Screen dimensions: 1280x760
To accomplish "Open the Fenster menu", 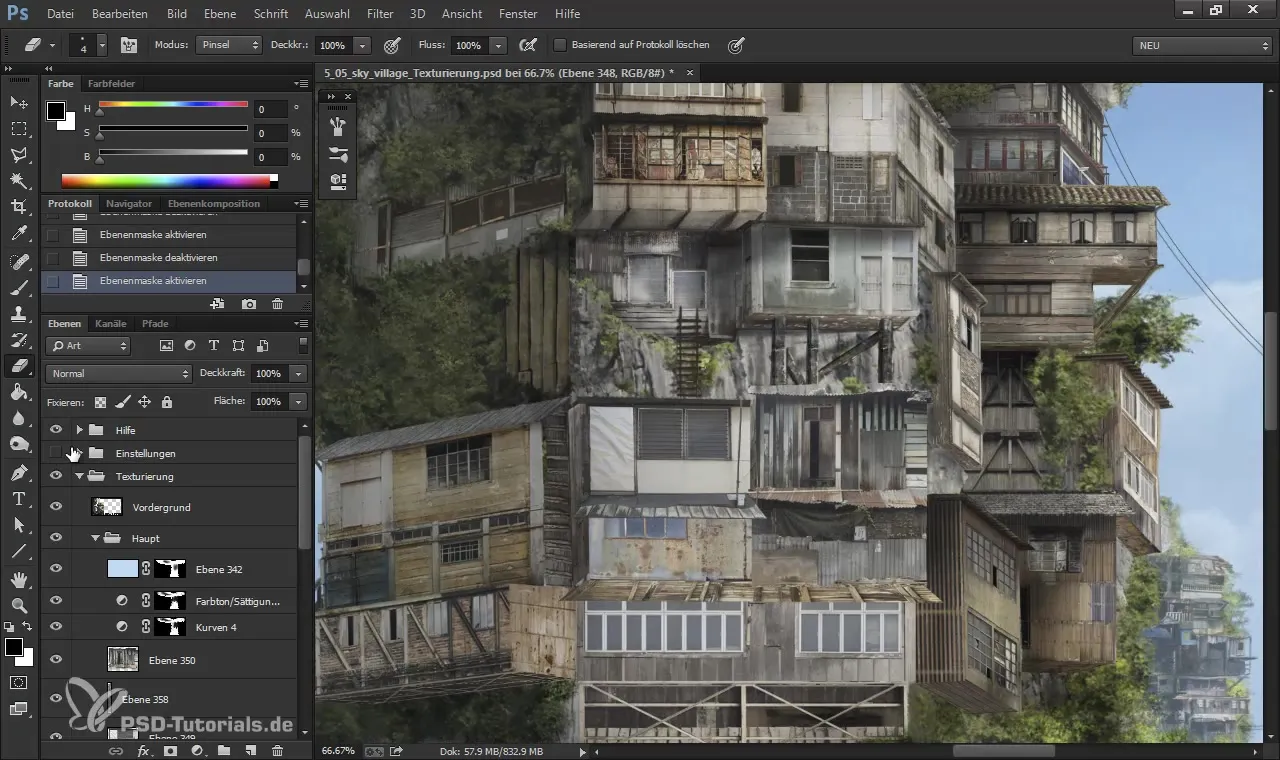I will point(516,14).
